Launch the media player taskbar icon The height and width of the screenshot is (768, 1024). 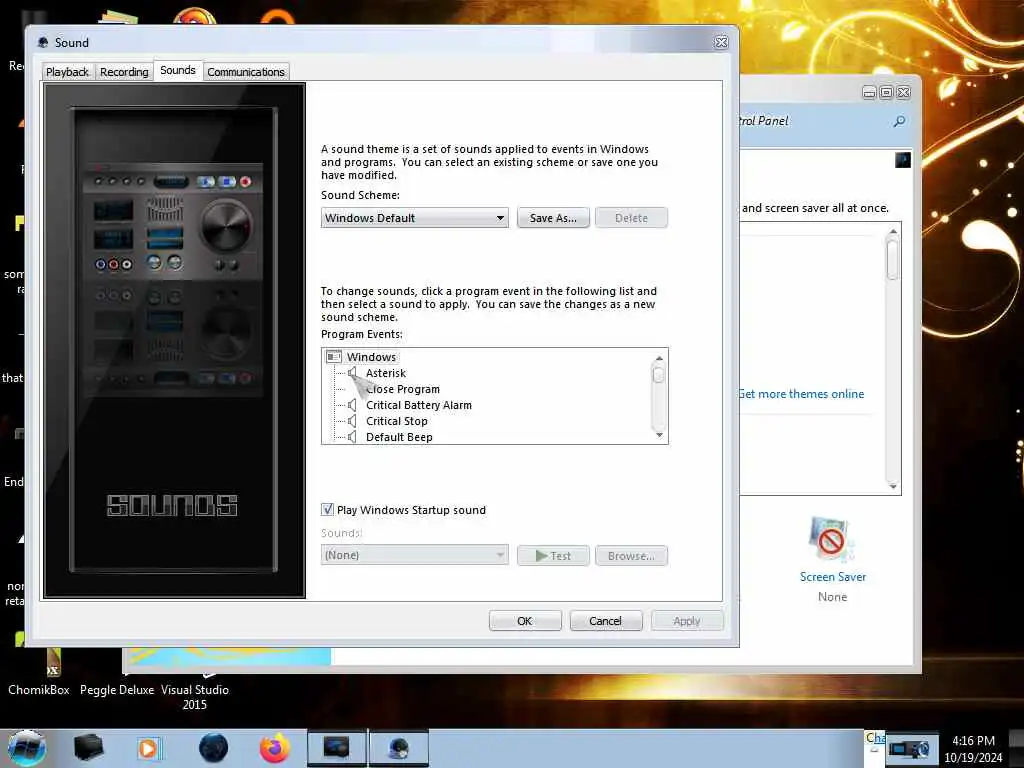tap(148, 748)
